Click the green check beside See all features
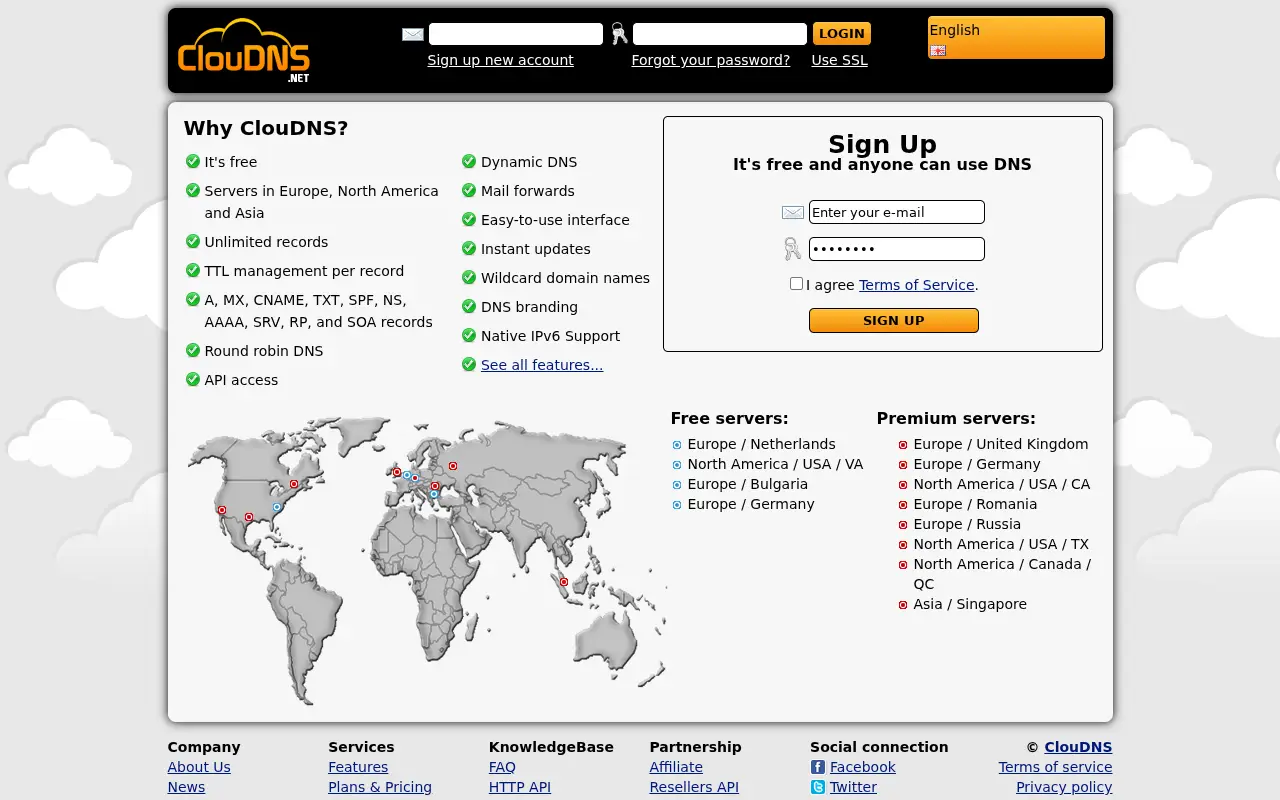The height and width of the screenshot is (800, 1280). tap(469, 364)
